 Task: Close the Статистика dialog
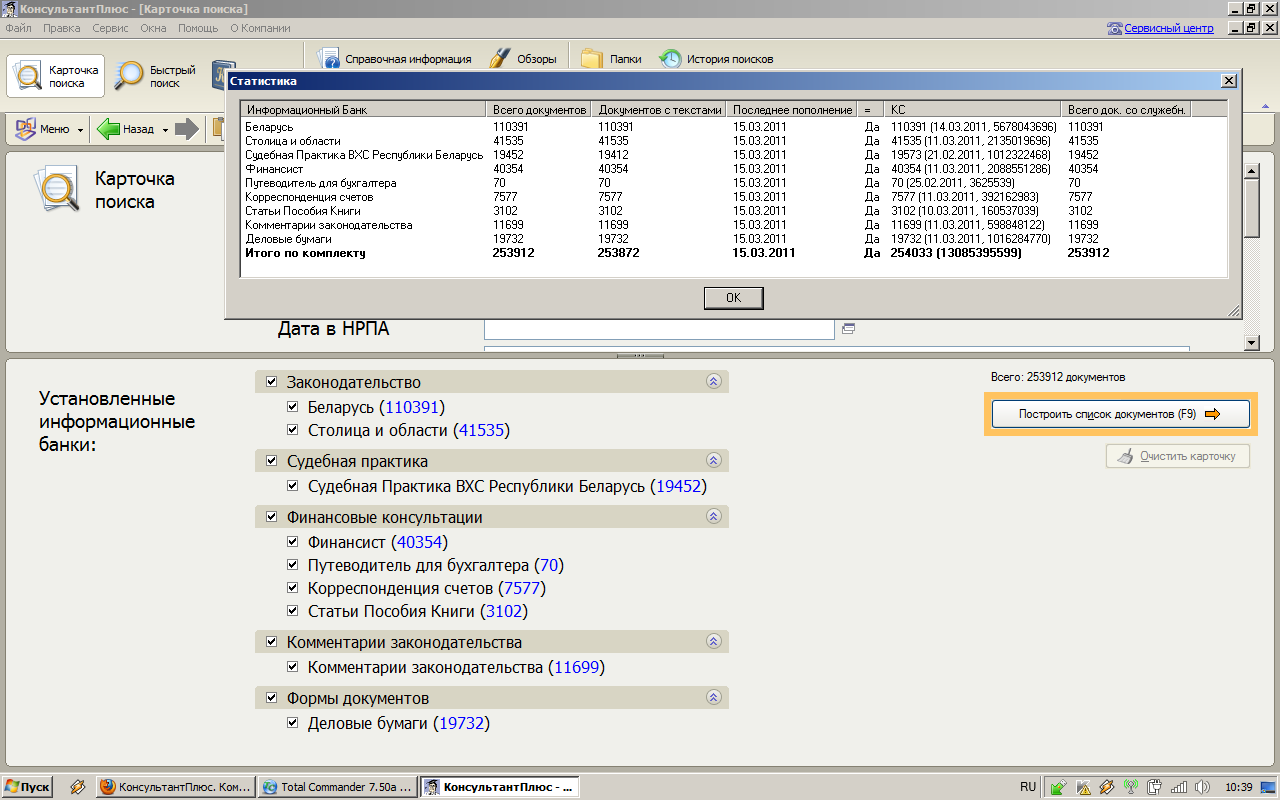coord(1229,81)
